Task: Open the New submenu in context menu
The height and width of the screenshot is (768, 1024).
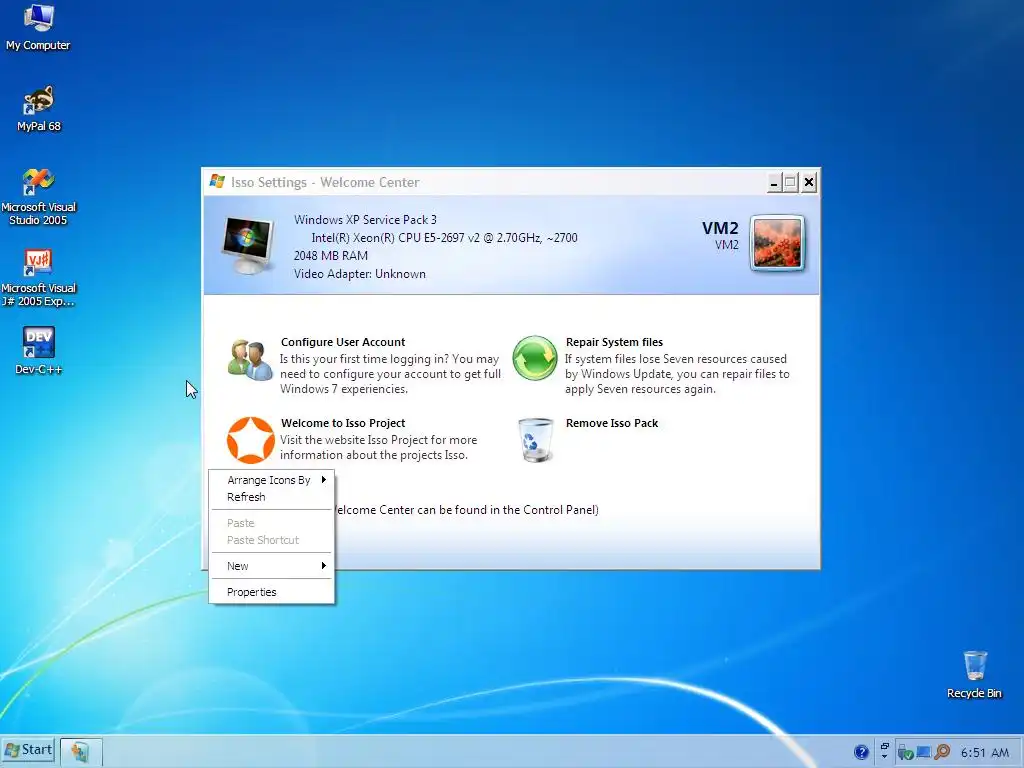Action: click(x=272, y=566)
